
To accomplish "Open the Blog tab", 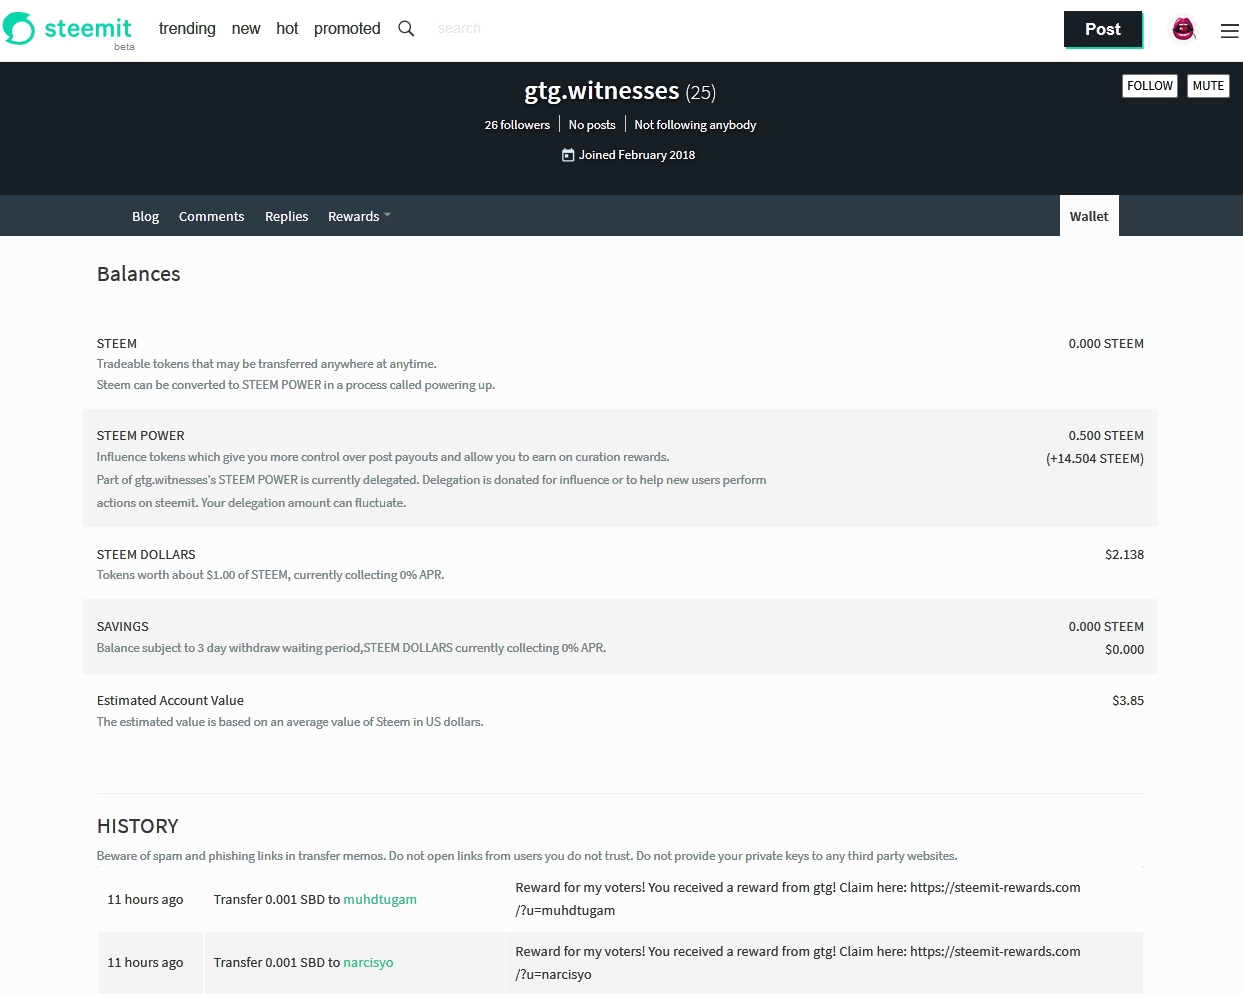I will click(x=145, y=216).
